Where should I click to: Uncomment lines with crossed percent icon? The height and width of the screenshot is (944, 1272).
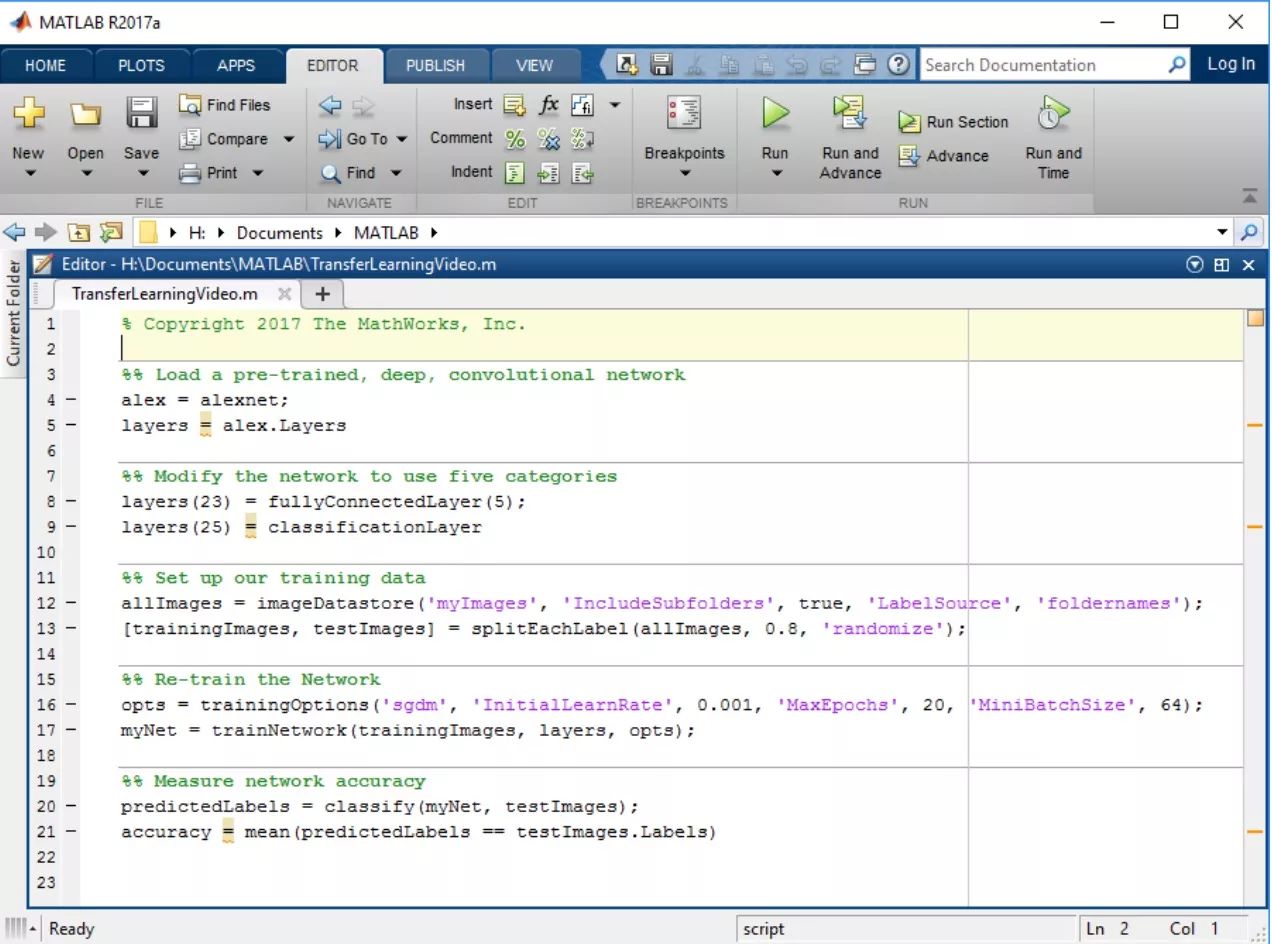click(x=548, y=139)
